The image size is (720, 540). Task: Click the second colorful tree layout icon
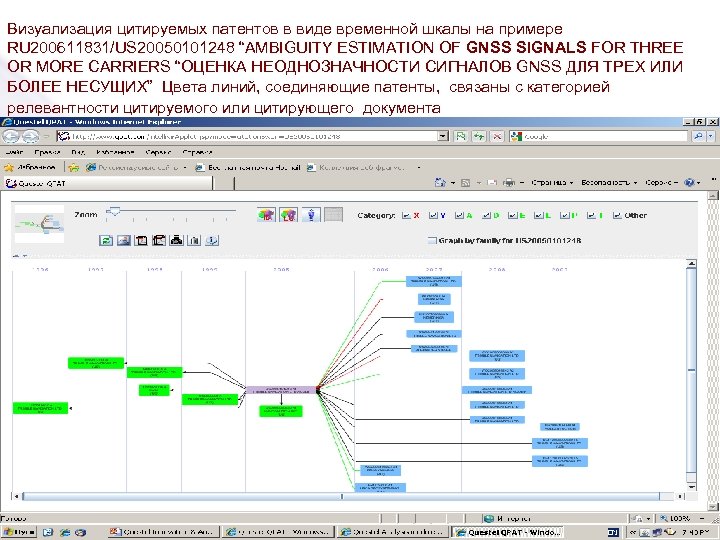pos(288,214)
